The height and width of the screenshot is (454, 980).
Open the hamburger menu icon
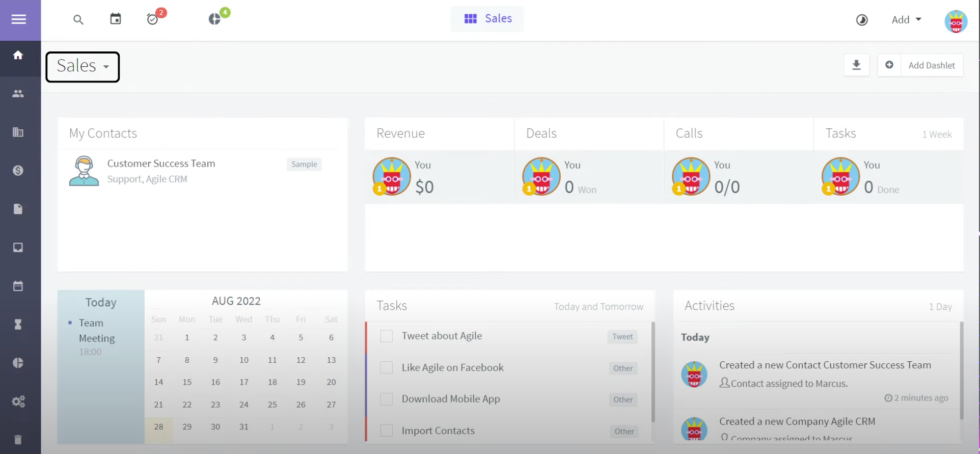(x=18, y=19)
